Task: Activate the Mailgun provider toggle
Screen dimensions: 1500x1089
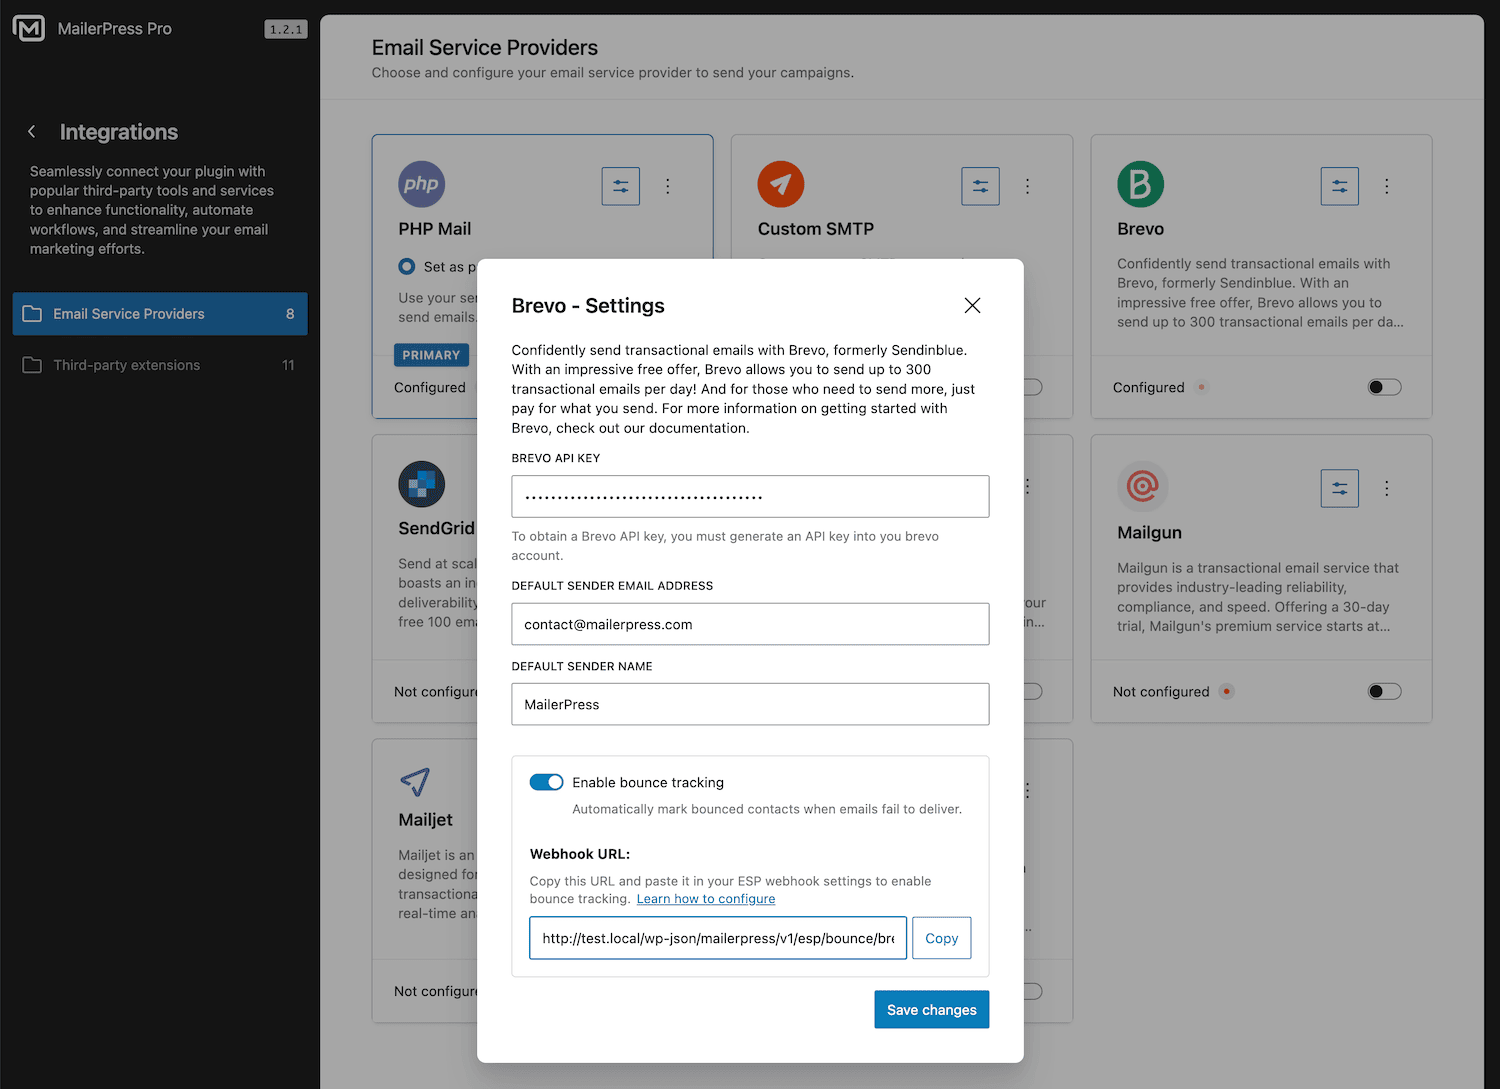Action: (1384, 691)
